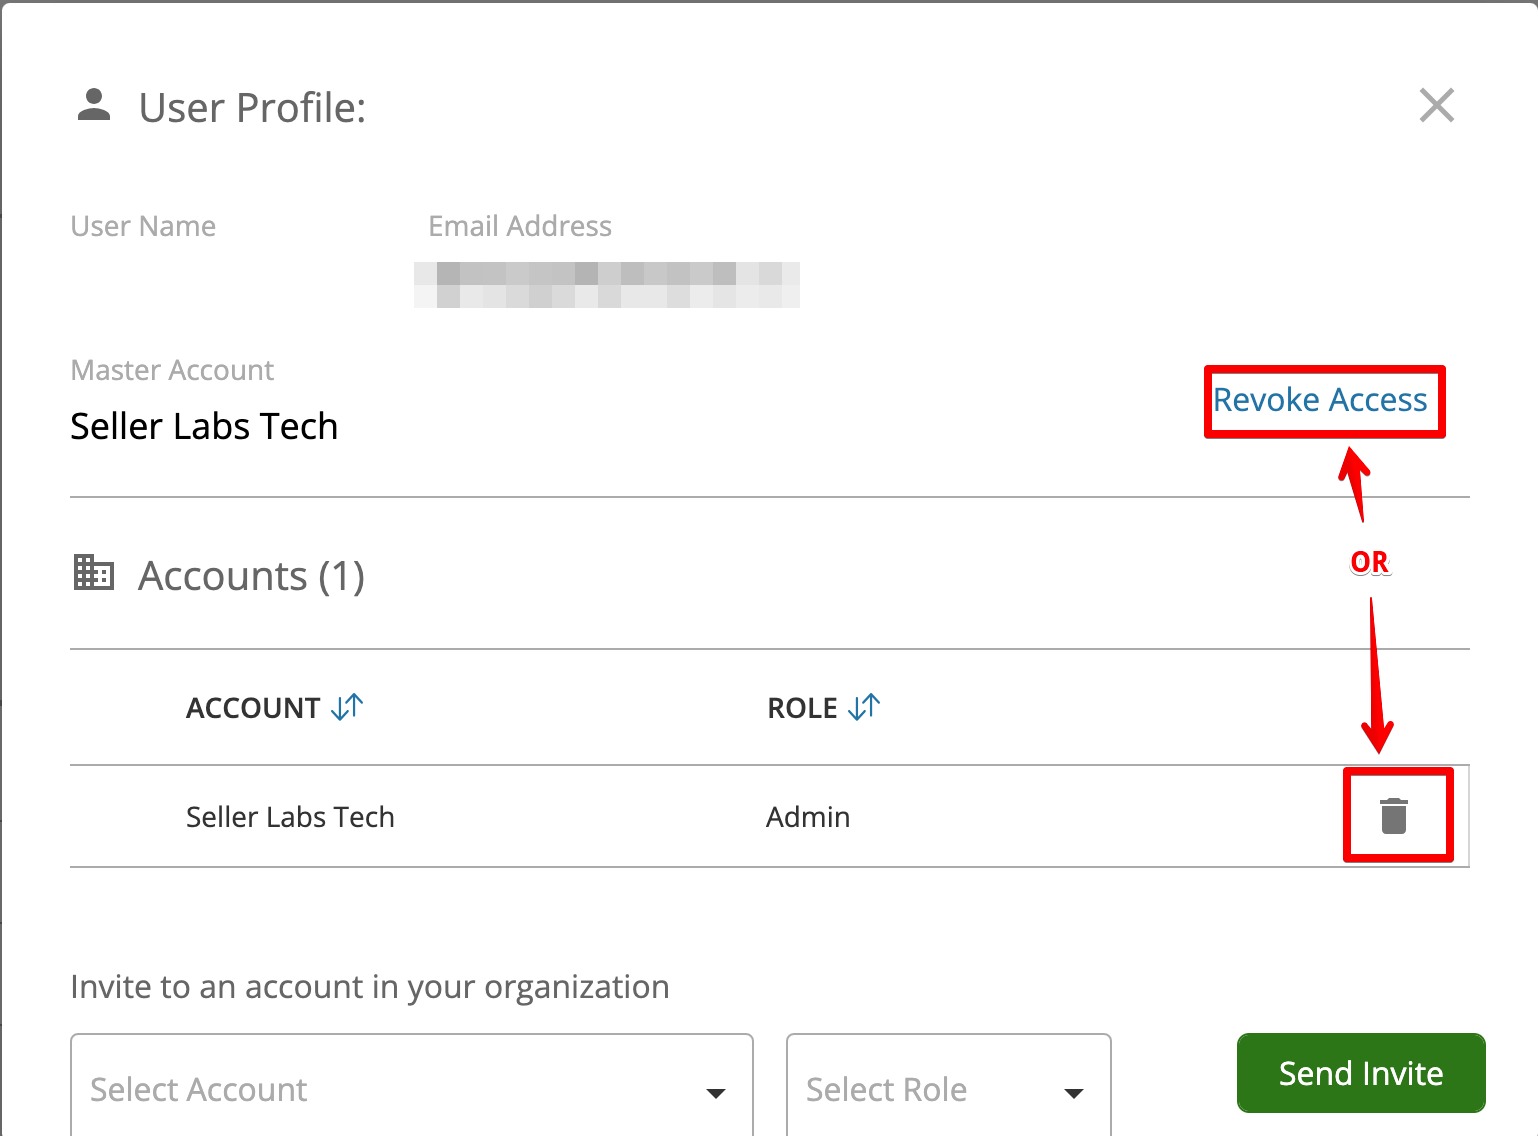
Task: Click the Master Account label
Action: pyautogui.click(x=172, y=370)
